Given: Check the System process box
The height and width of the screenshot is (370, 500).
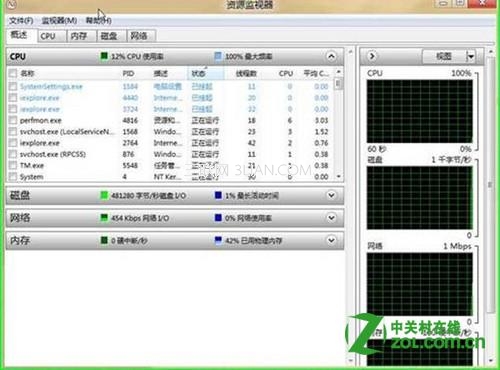Looking at the screenshot, I should (13, 176).
